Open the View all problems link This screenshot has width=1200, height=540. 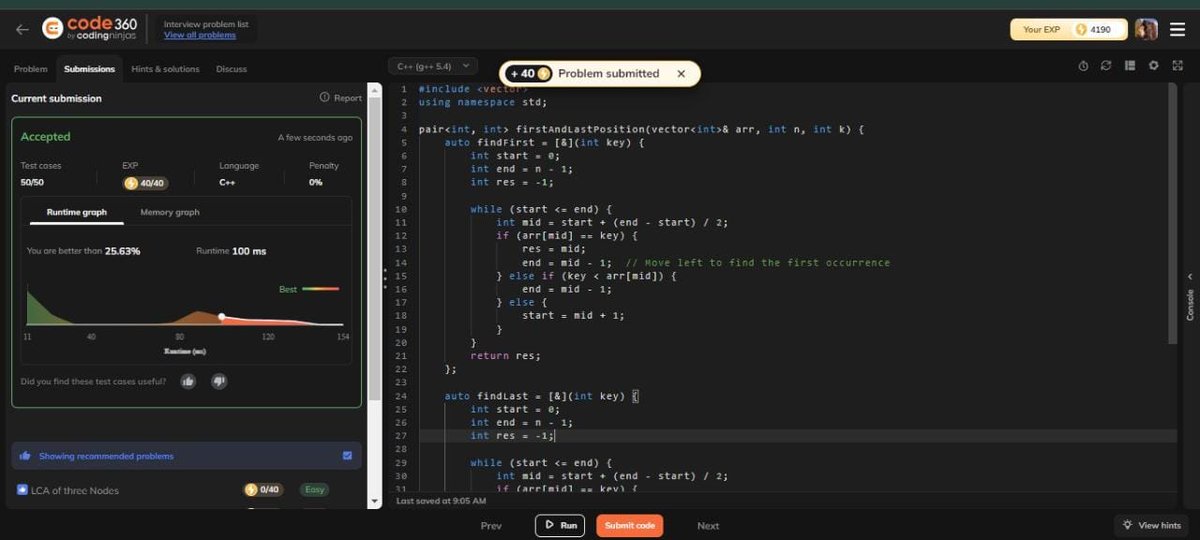[x=200, y=36]
